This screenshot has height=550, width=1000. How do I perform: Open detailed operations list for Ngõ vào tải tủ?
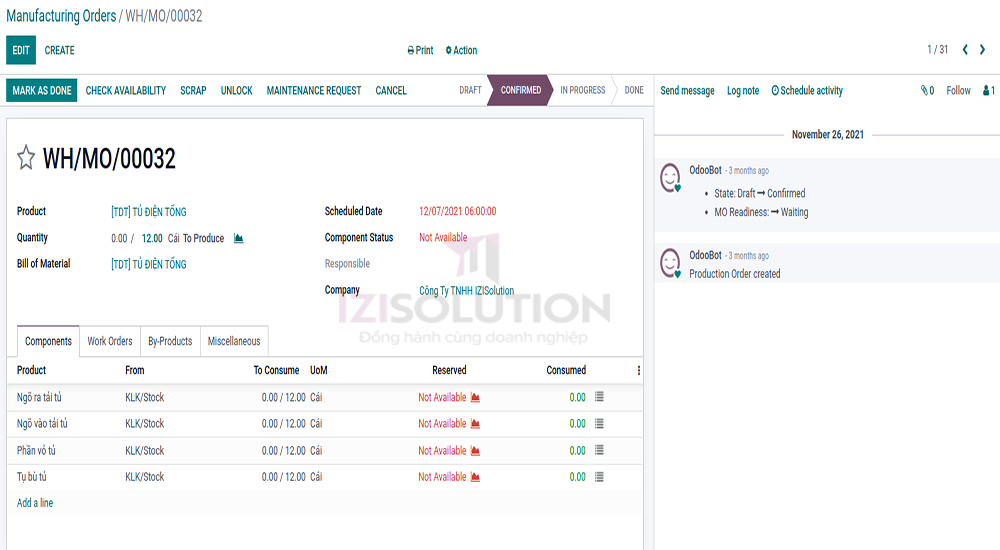coord(599,424)
